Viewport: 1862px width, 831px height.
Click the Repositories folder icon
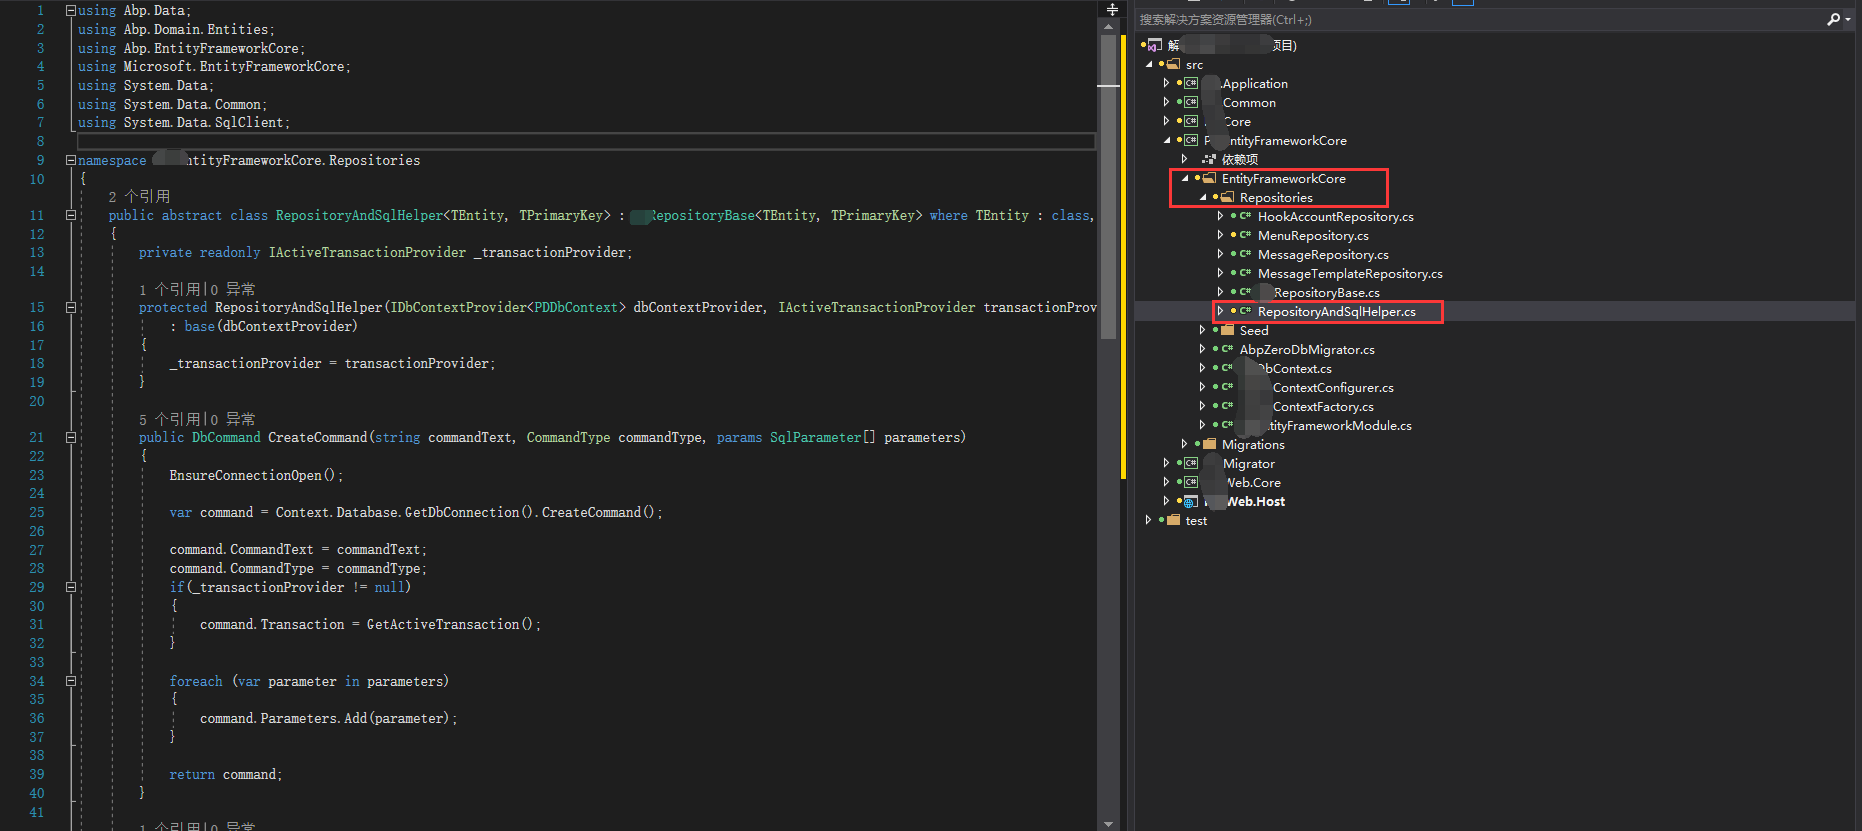1227,197
